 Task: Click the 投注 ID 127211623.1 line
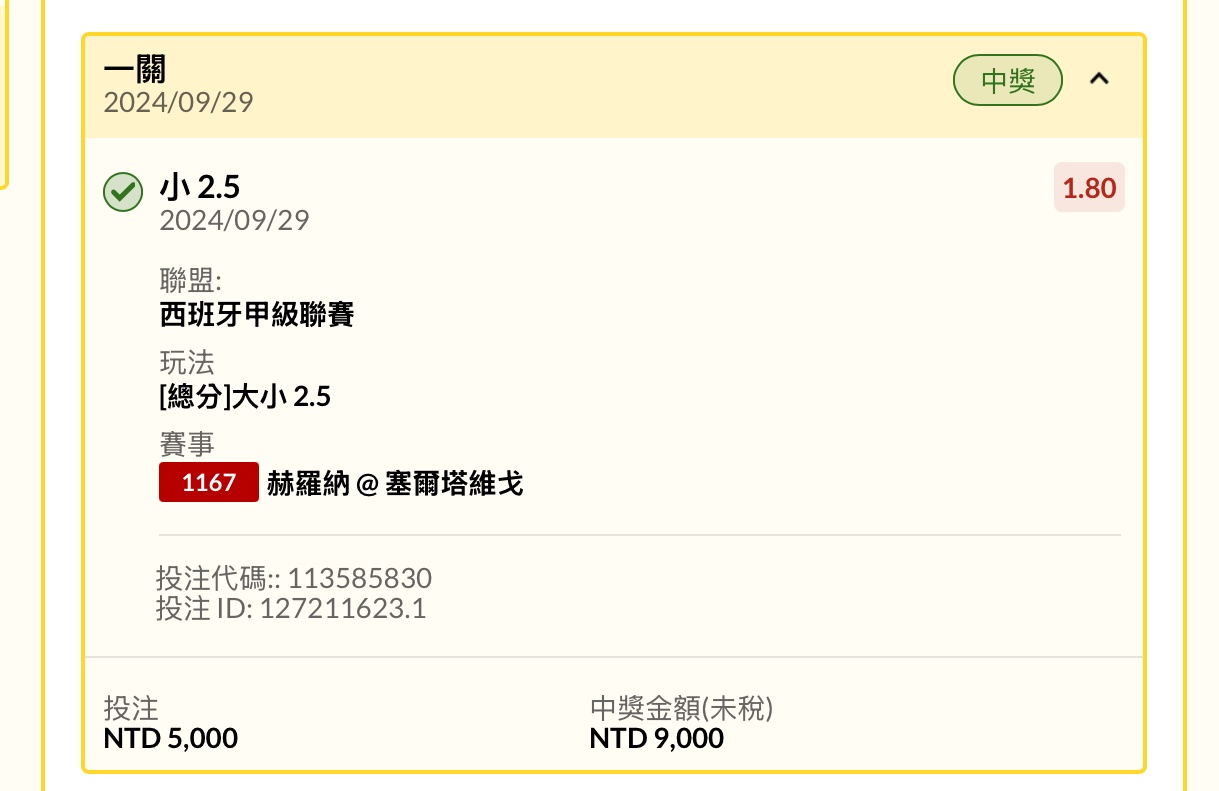coord(291,608)
